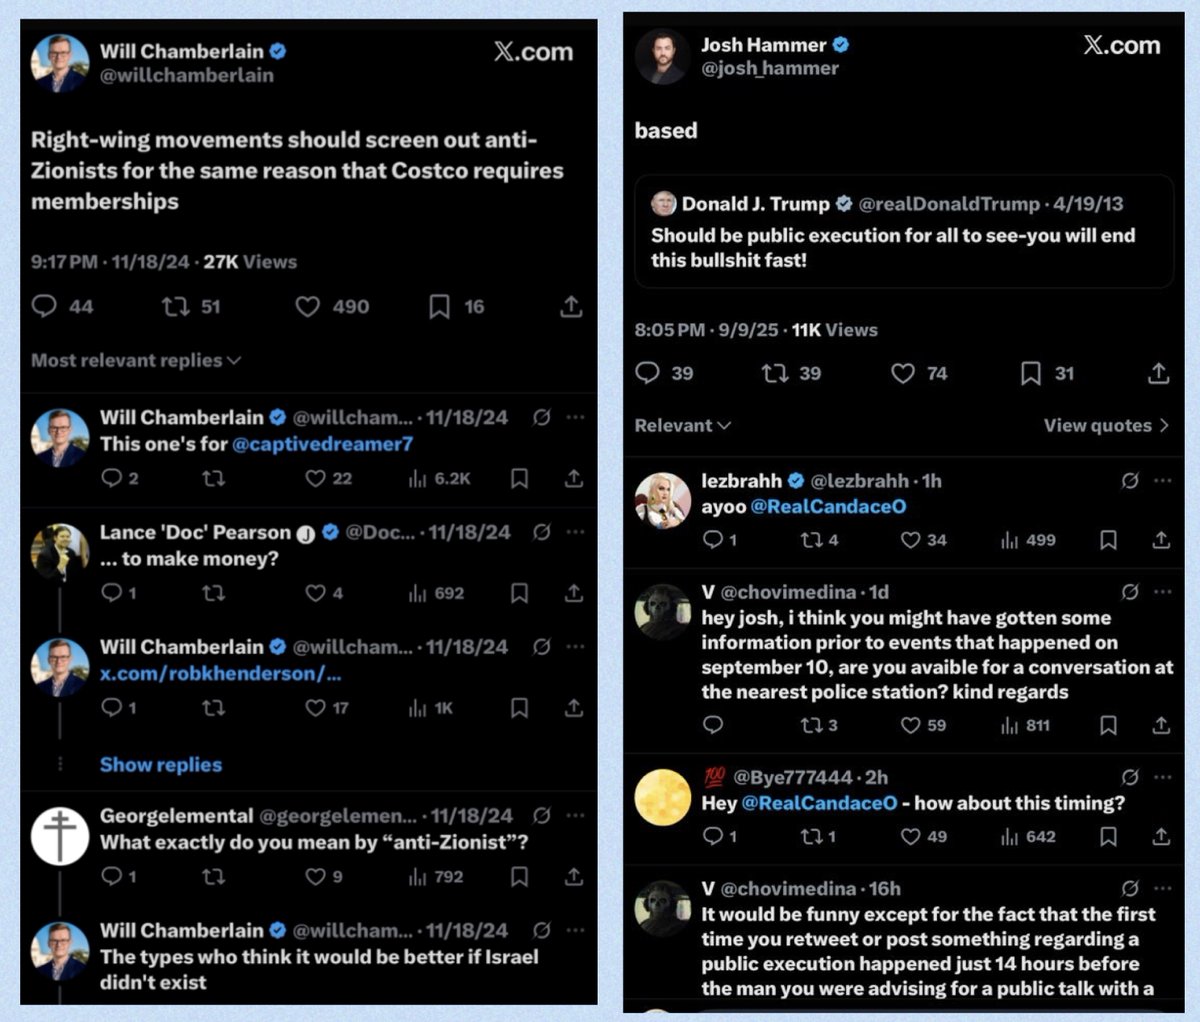Like lezbrahh's 'ayoo' reply

coord(910,540)
